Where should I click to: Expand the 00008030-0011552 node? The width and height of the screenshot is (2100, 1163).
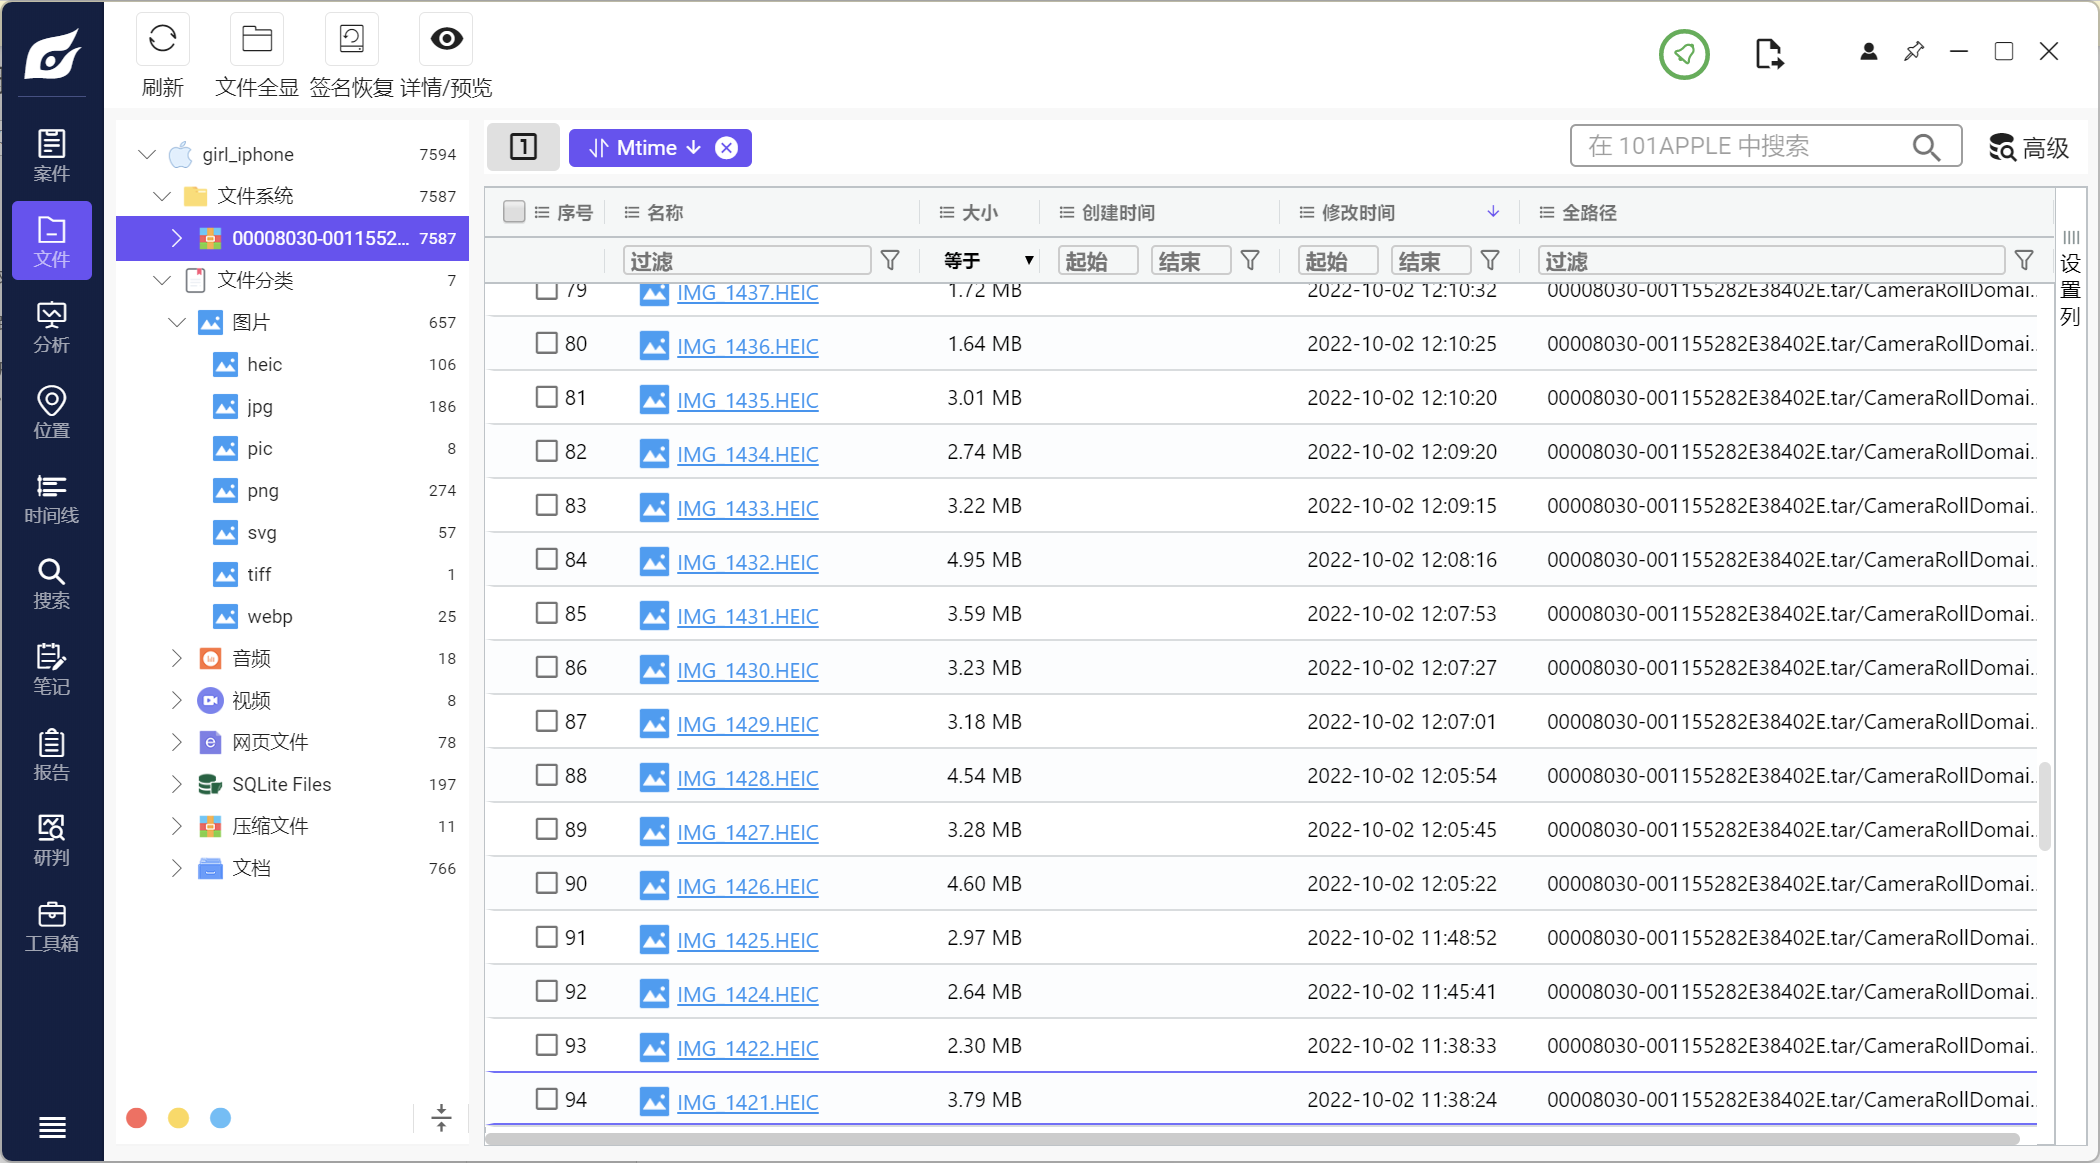(x=177, y=238)
